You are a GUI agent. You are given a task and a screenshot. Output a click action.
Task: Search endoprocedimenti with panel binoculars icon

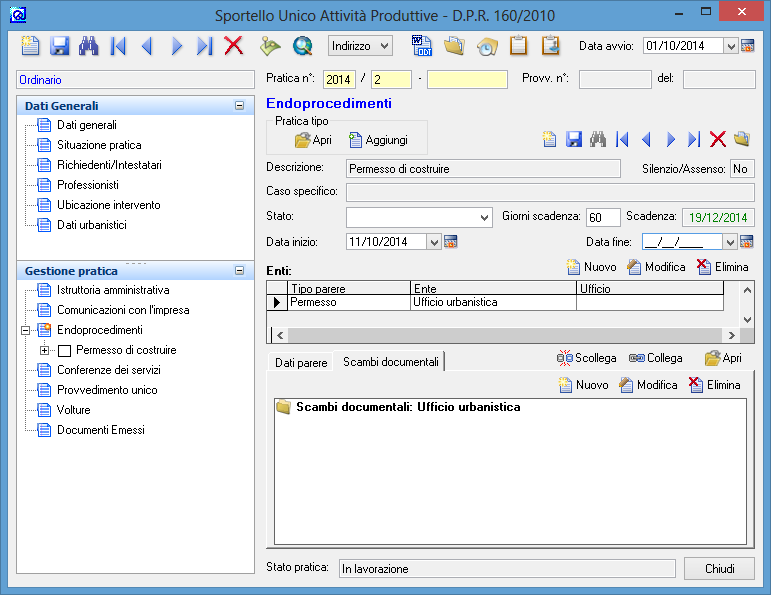coord(598,139)
